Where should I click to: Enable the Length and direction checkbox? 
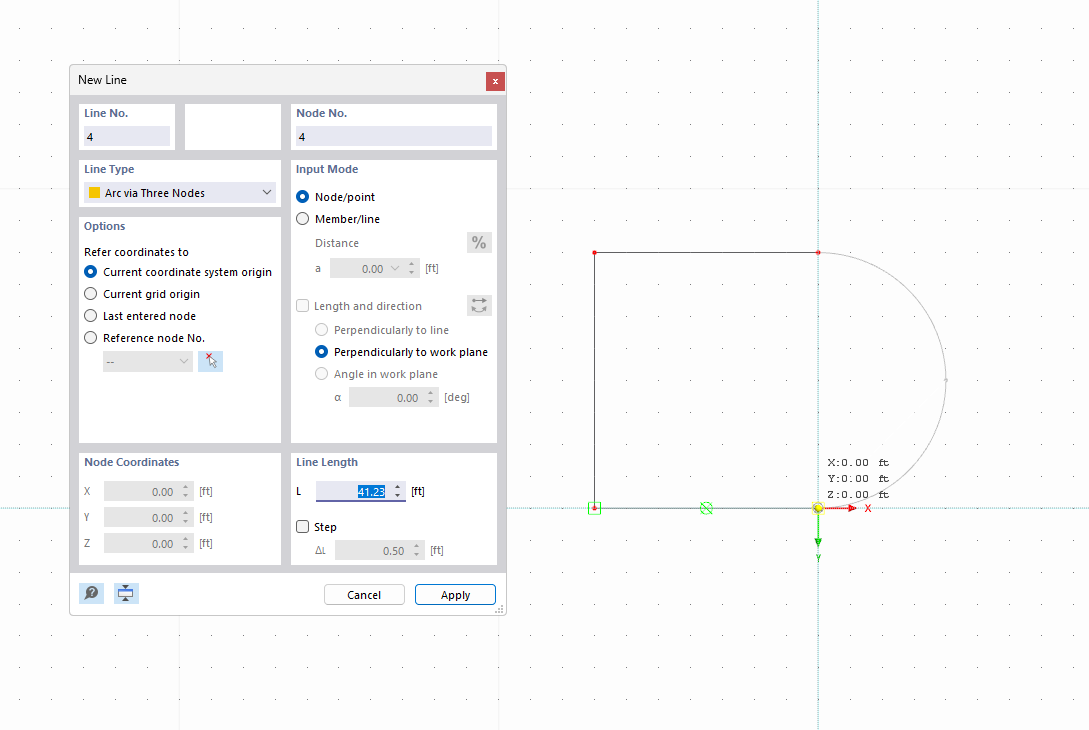[x=302, y=305]
